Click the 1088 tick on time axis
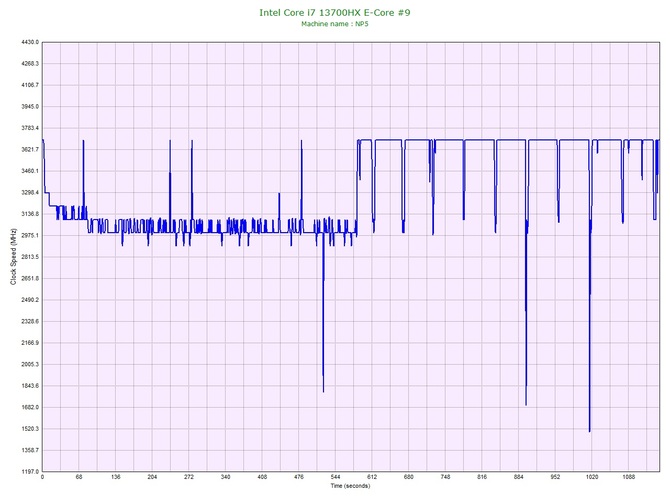This screenshot has height=503, width=670. (x=629, y=477)
